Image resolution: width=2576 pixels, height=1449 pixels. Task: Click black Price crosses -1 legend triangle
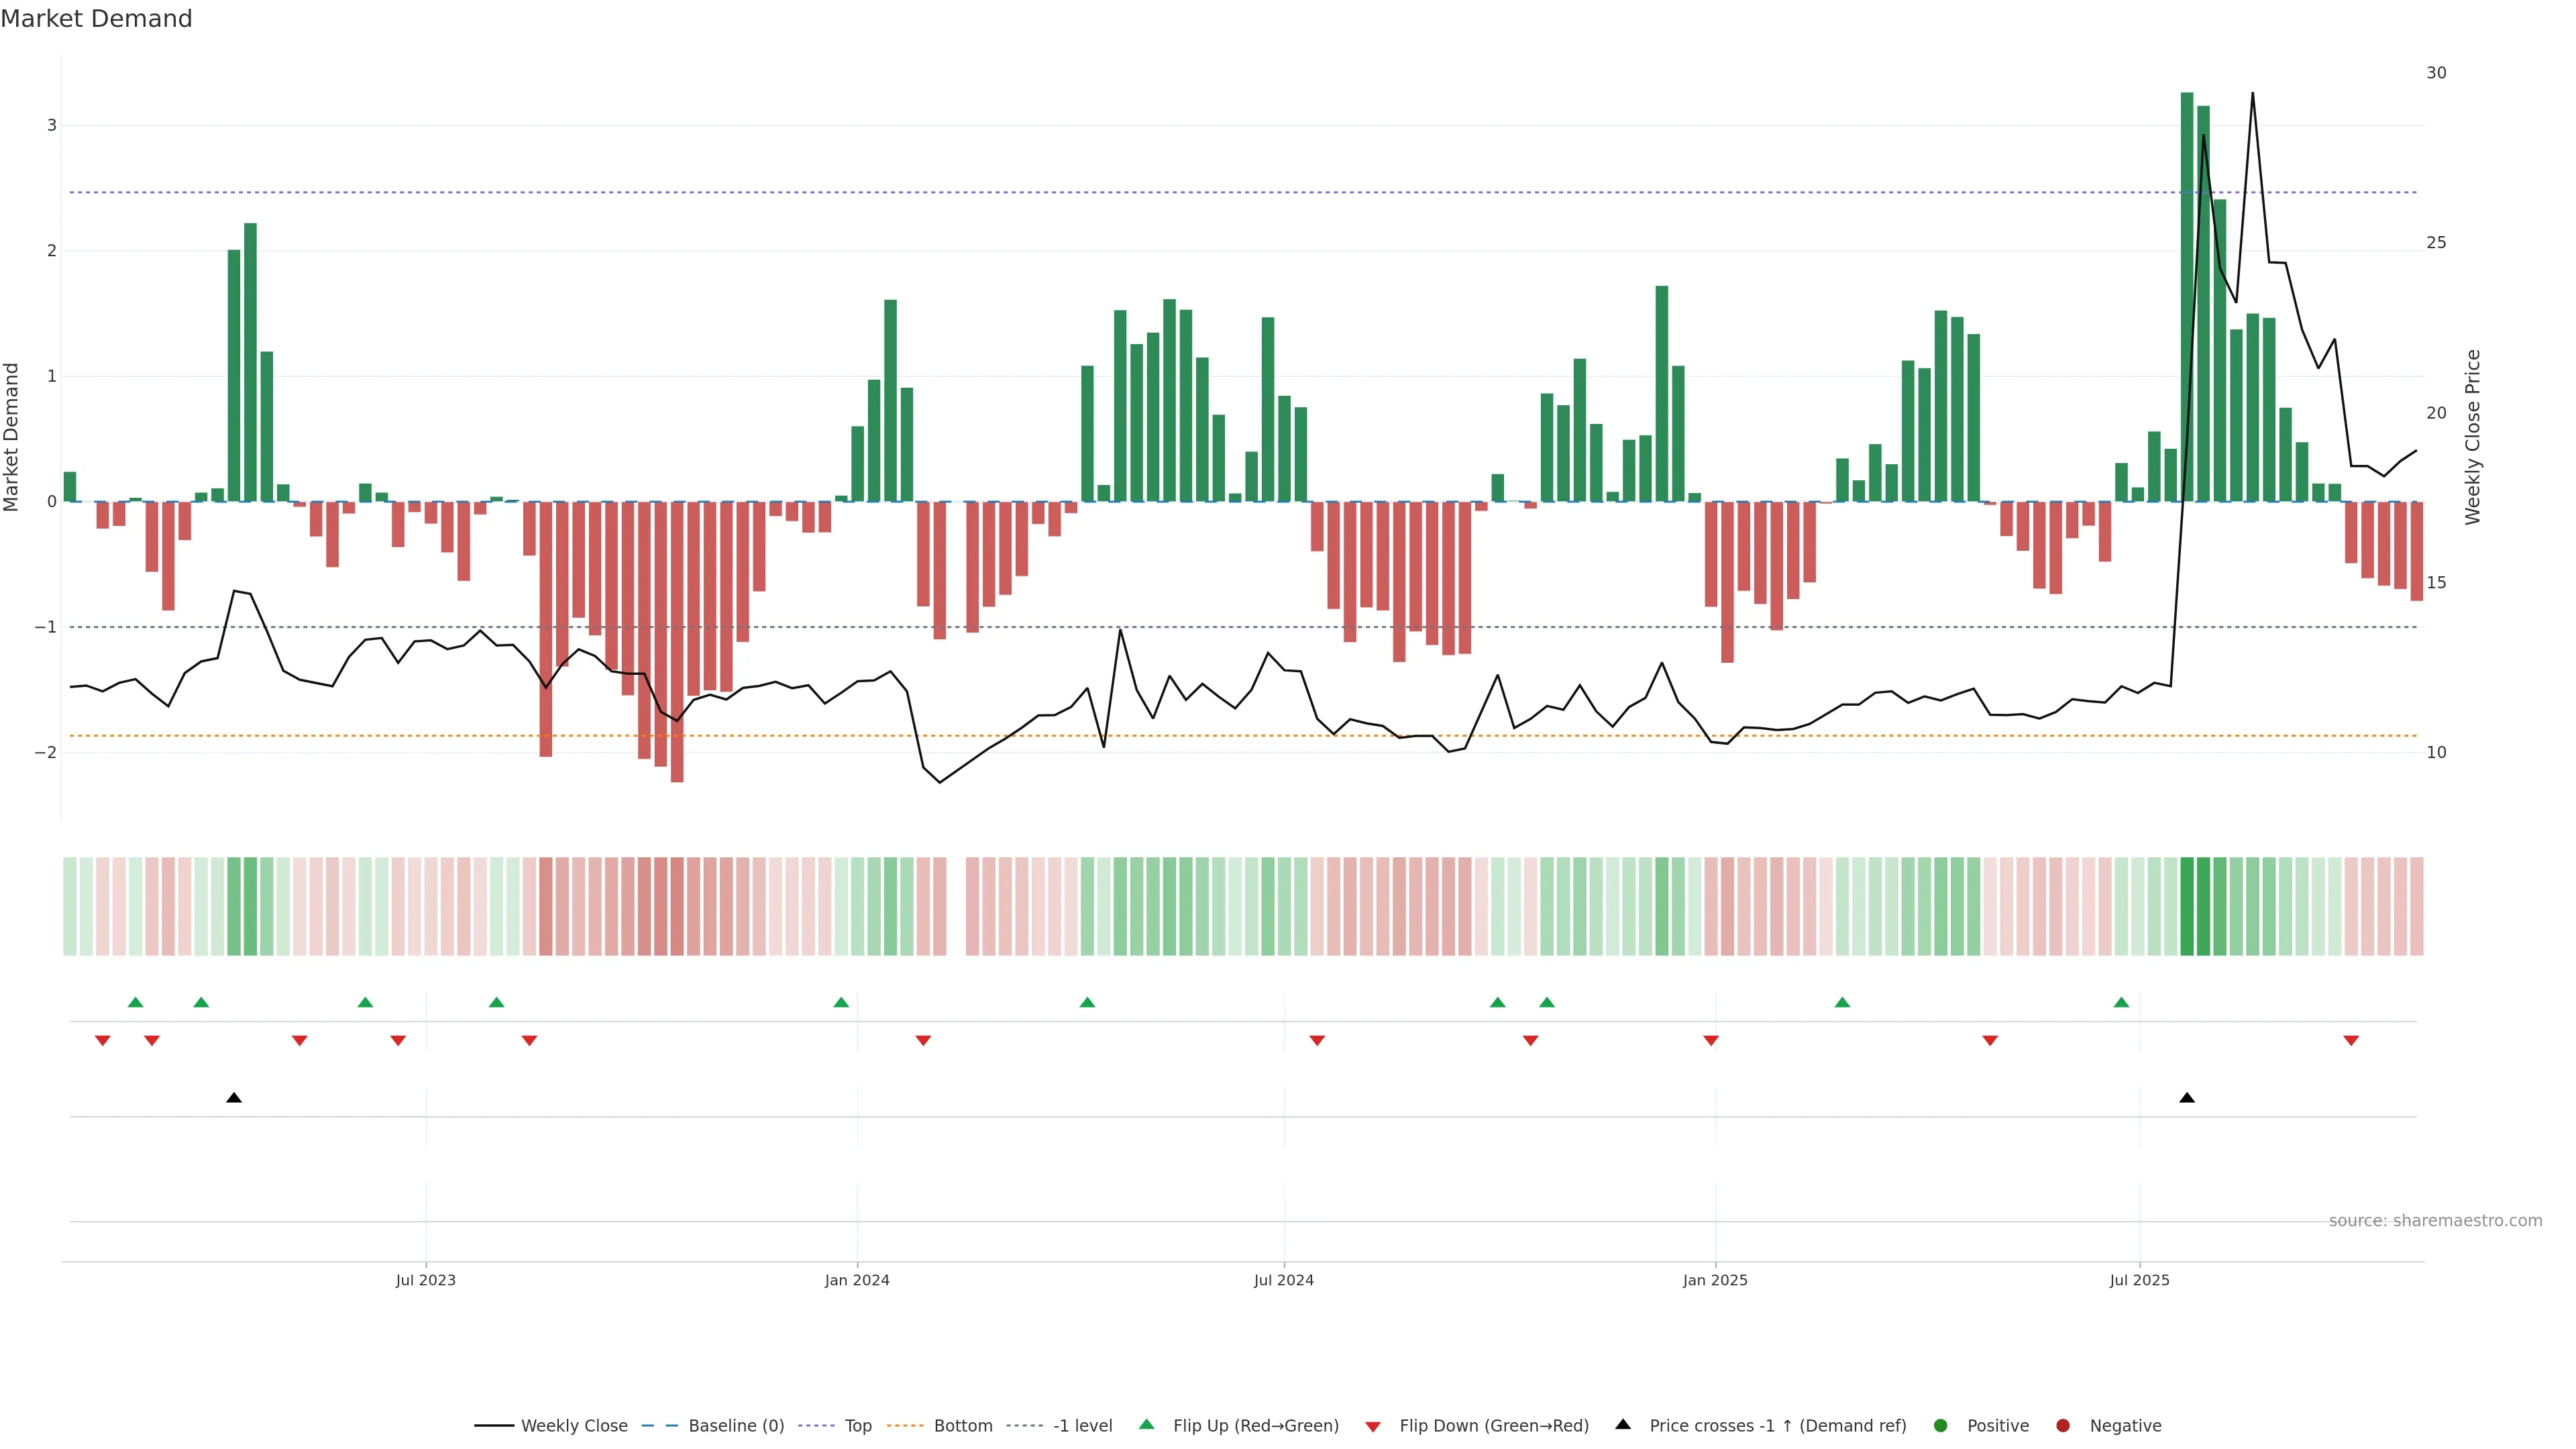1623,1424
